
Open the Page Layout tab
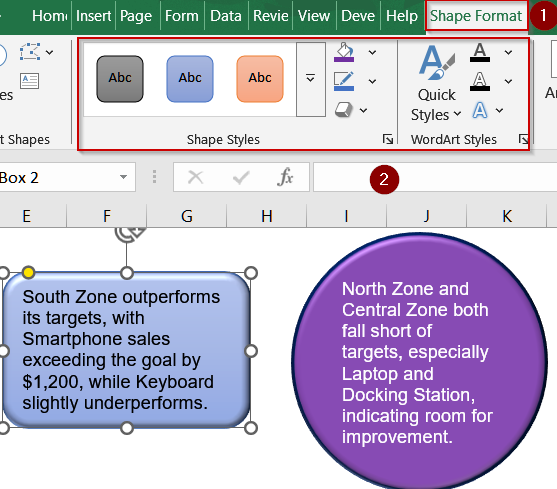tap(136, 16)
